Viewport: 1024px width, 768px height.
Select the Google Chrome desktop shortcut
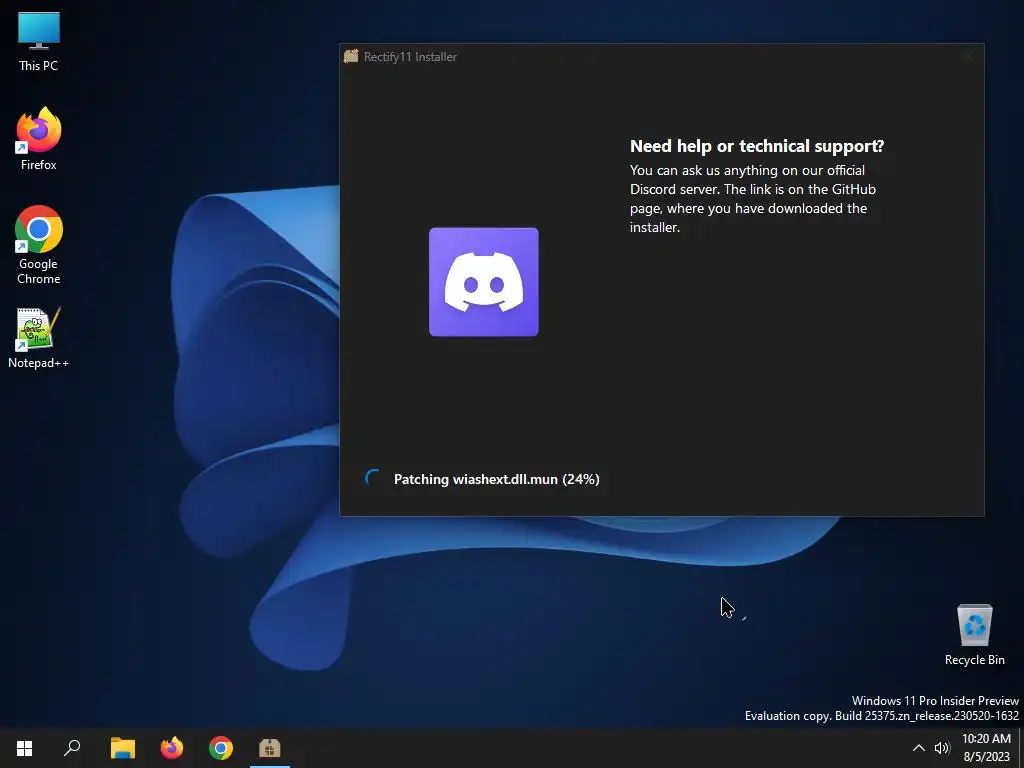tap(39, 245)
